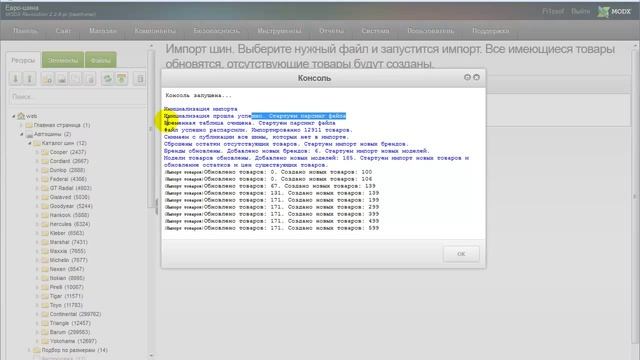Viewport: 640px width, 360px height.
Task: Expand the Hercules tree node
Action: tap(37, 224)
